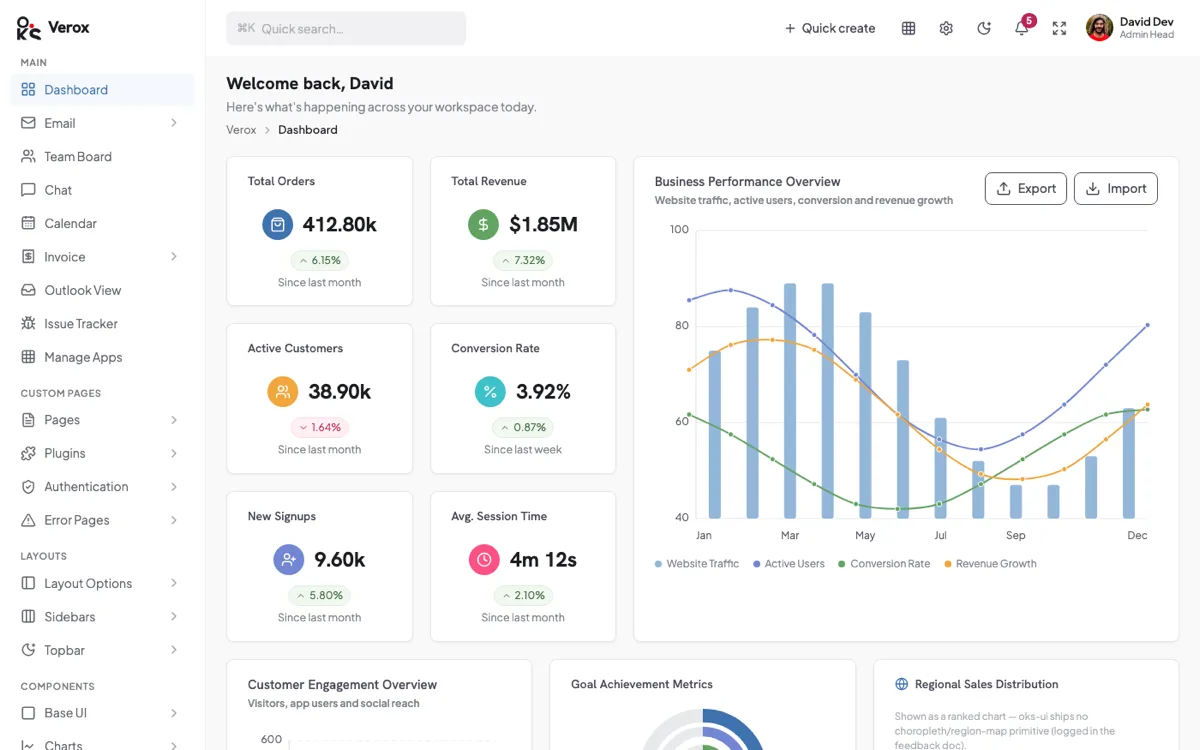
Task: Click the Base UI square icon
Action: coord(28,713)
